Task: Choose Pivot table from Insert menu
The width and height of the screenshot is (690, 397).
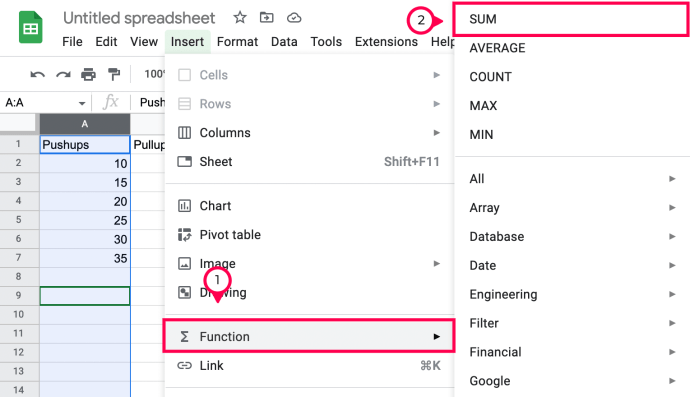Action: (x=309, y=235)
